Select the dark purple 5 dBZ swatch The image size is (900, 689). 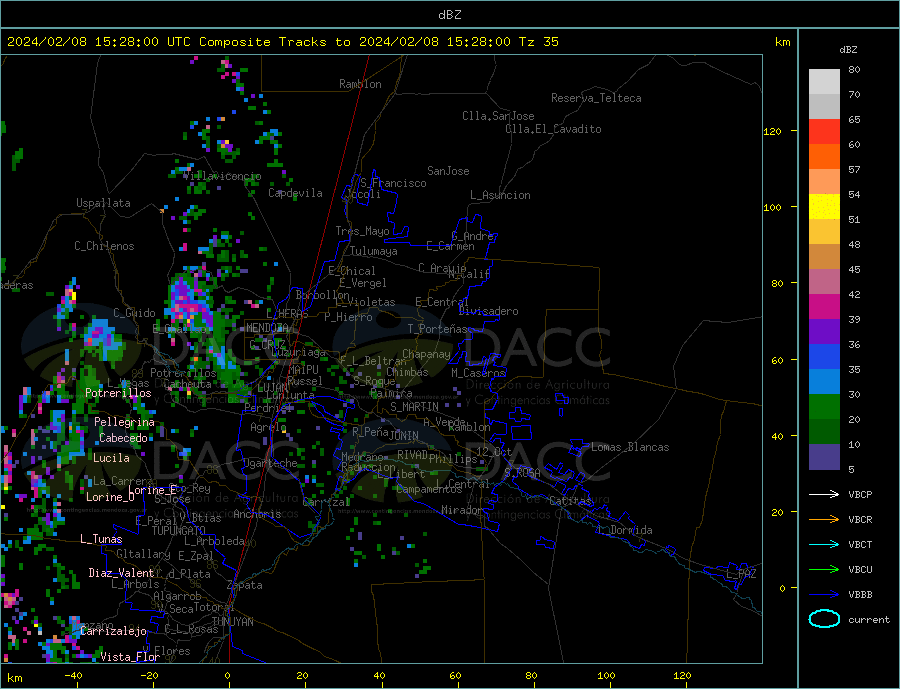824,457
